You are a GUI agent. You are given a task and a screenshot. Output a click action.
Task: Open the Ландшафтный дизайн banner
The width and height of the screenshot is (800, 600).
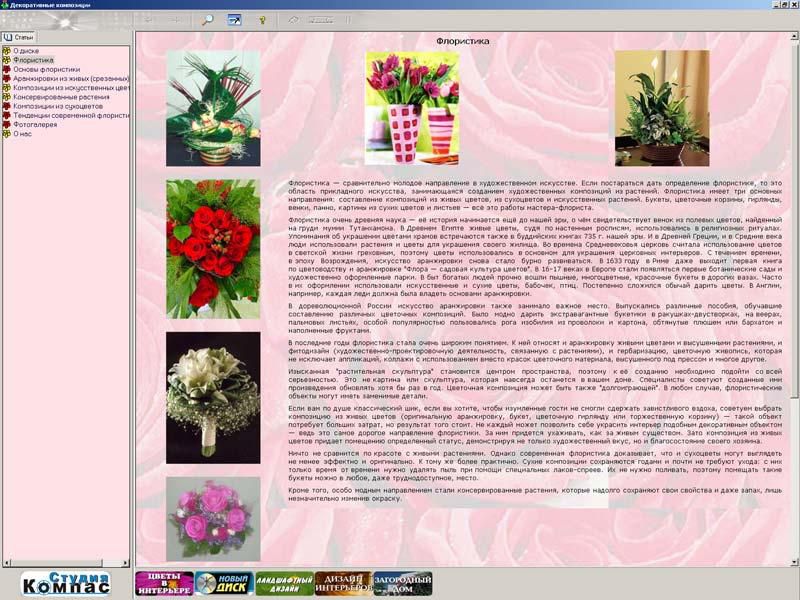click(x=284, y=583)
